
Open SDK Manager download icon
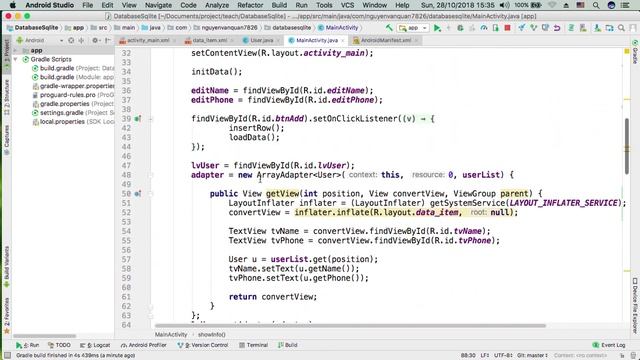598,28
